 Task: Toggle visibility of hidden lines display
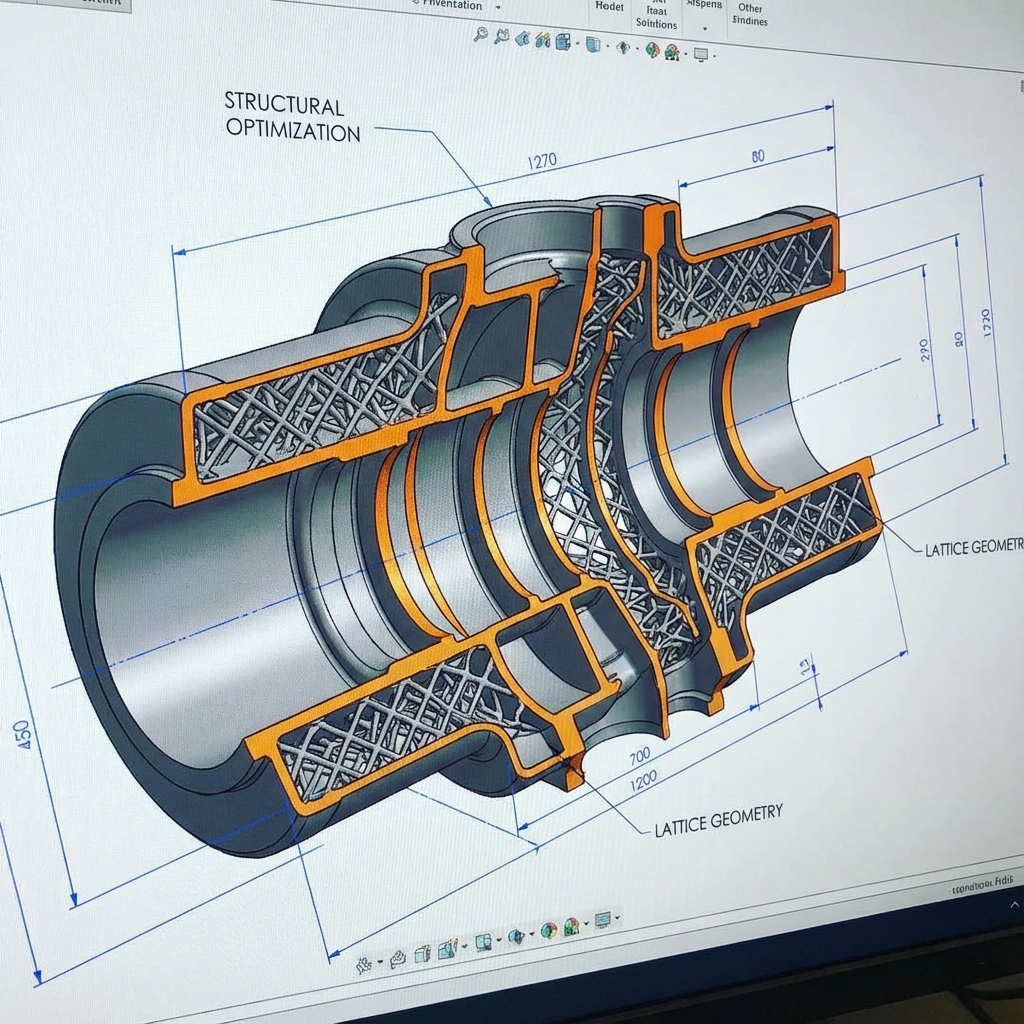click(x=622, y=46)
